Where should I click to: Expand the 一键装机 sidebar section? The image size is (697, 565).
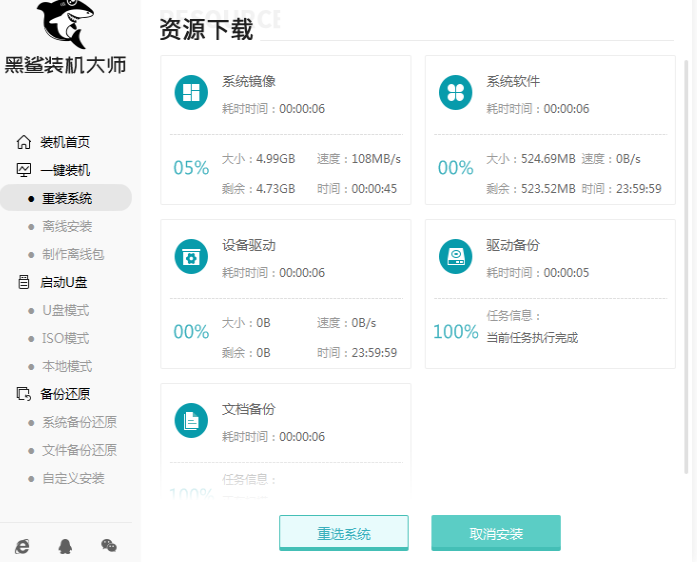(x=64, y=170)
